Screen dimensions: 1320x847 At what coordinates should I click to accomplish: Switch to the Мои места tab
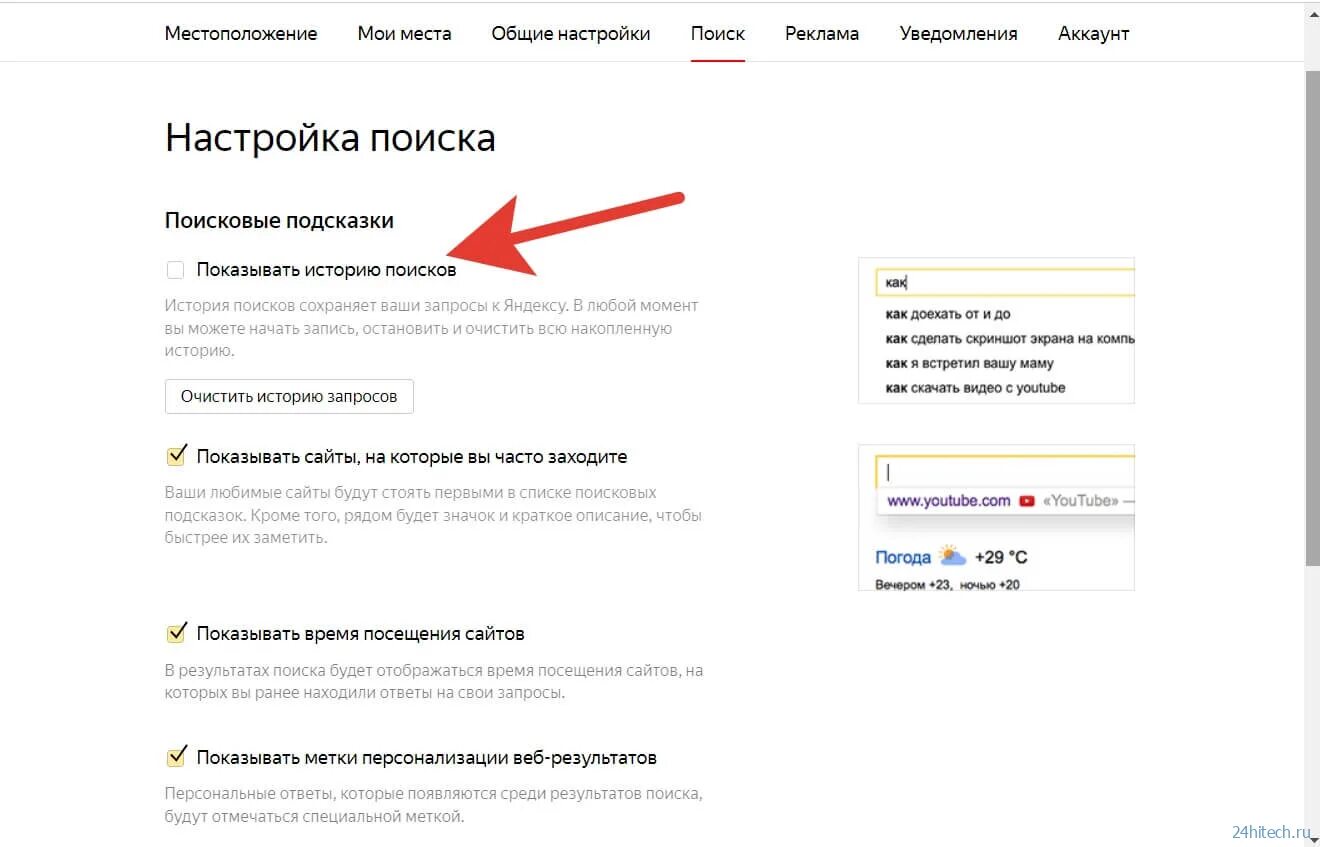click(x=404, y=33)
